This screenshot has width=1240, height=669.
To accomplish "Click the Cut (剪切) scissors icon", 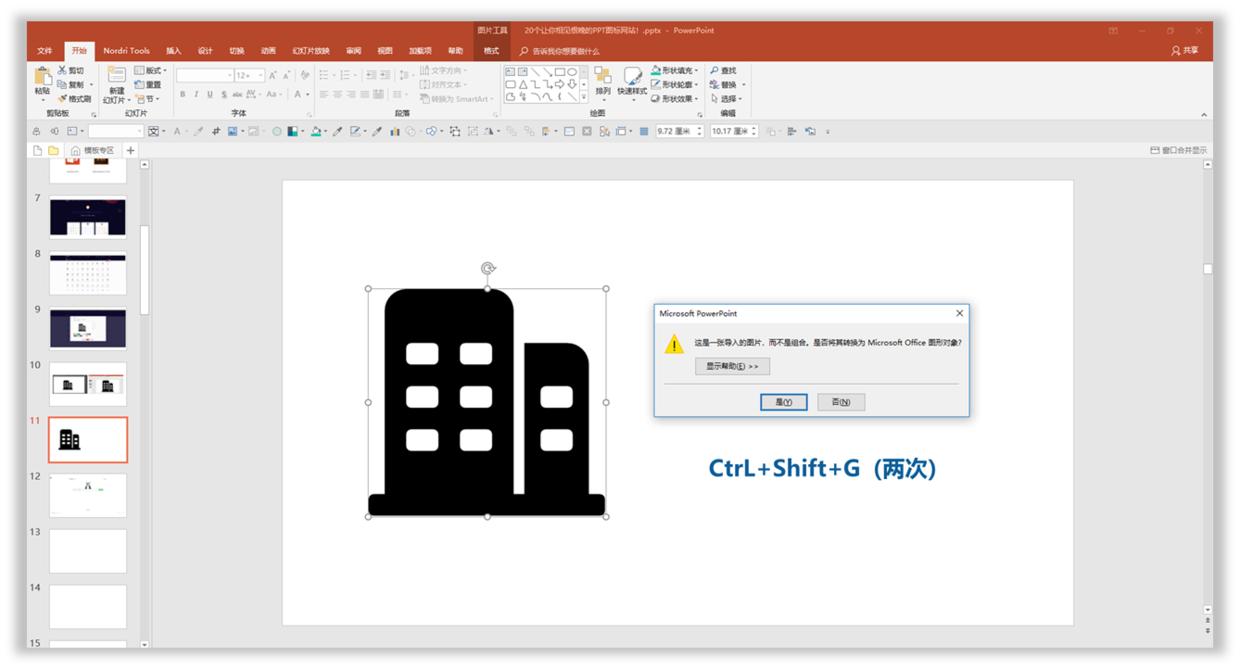I will (x=63, y=70).
